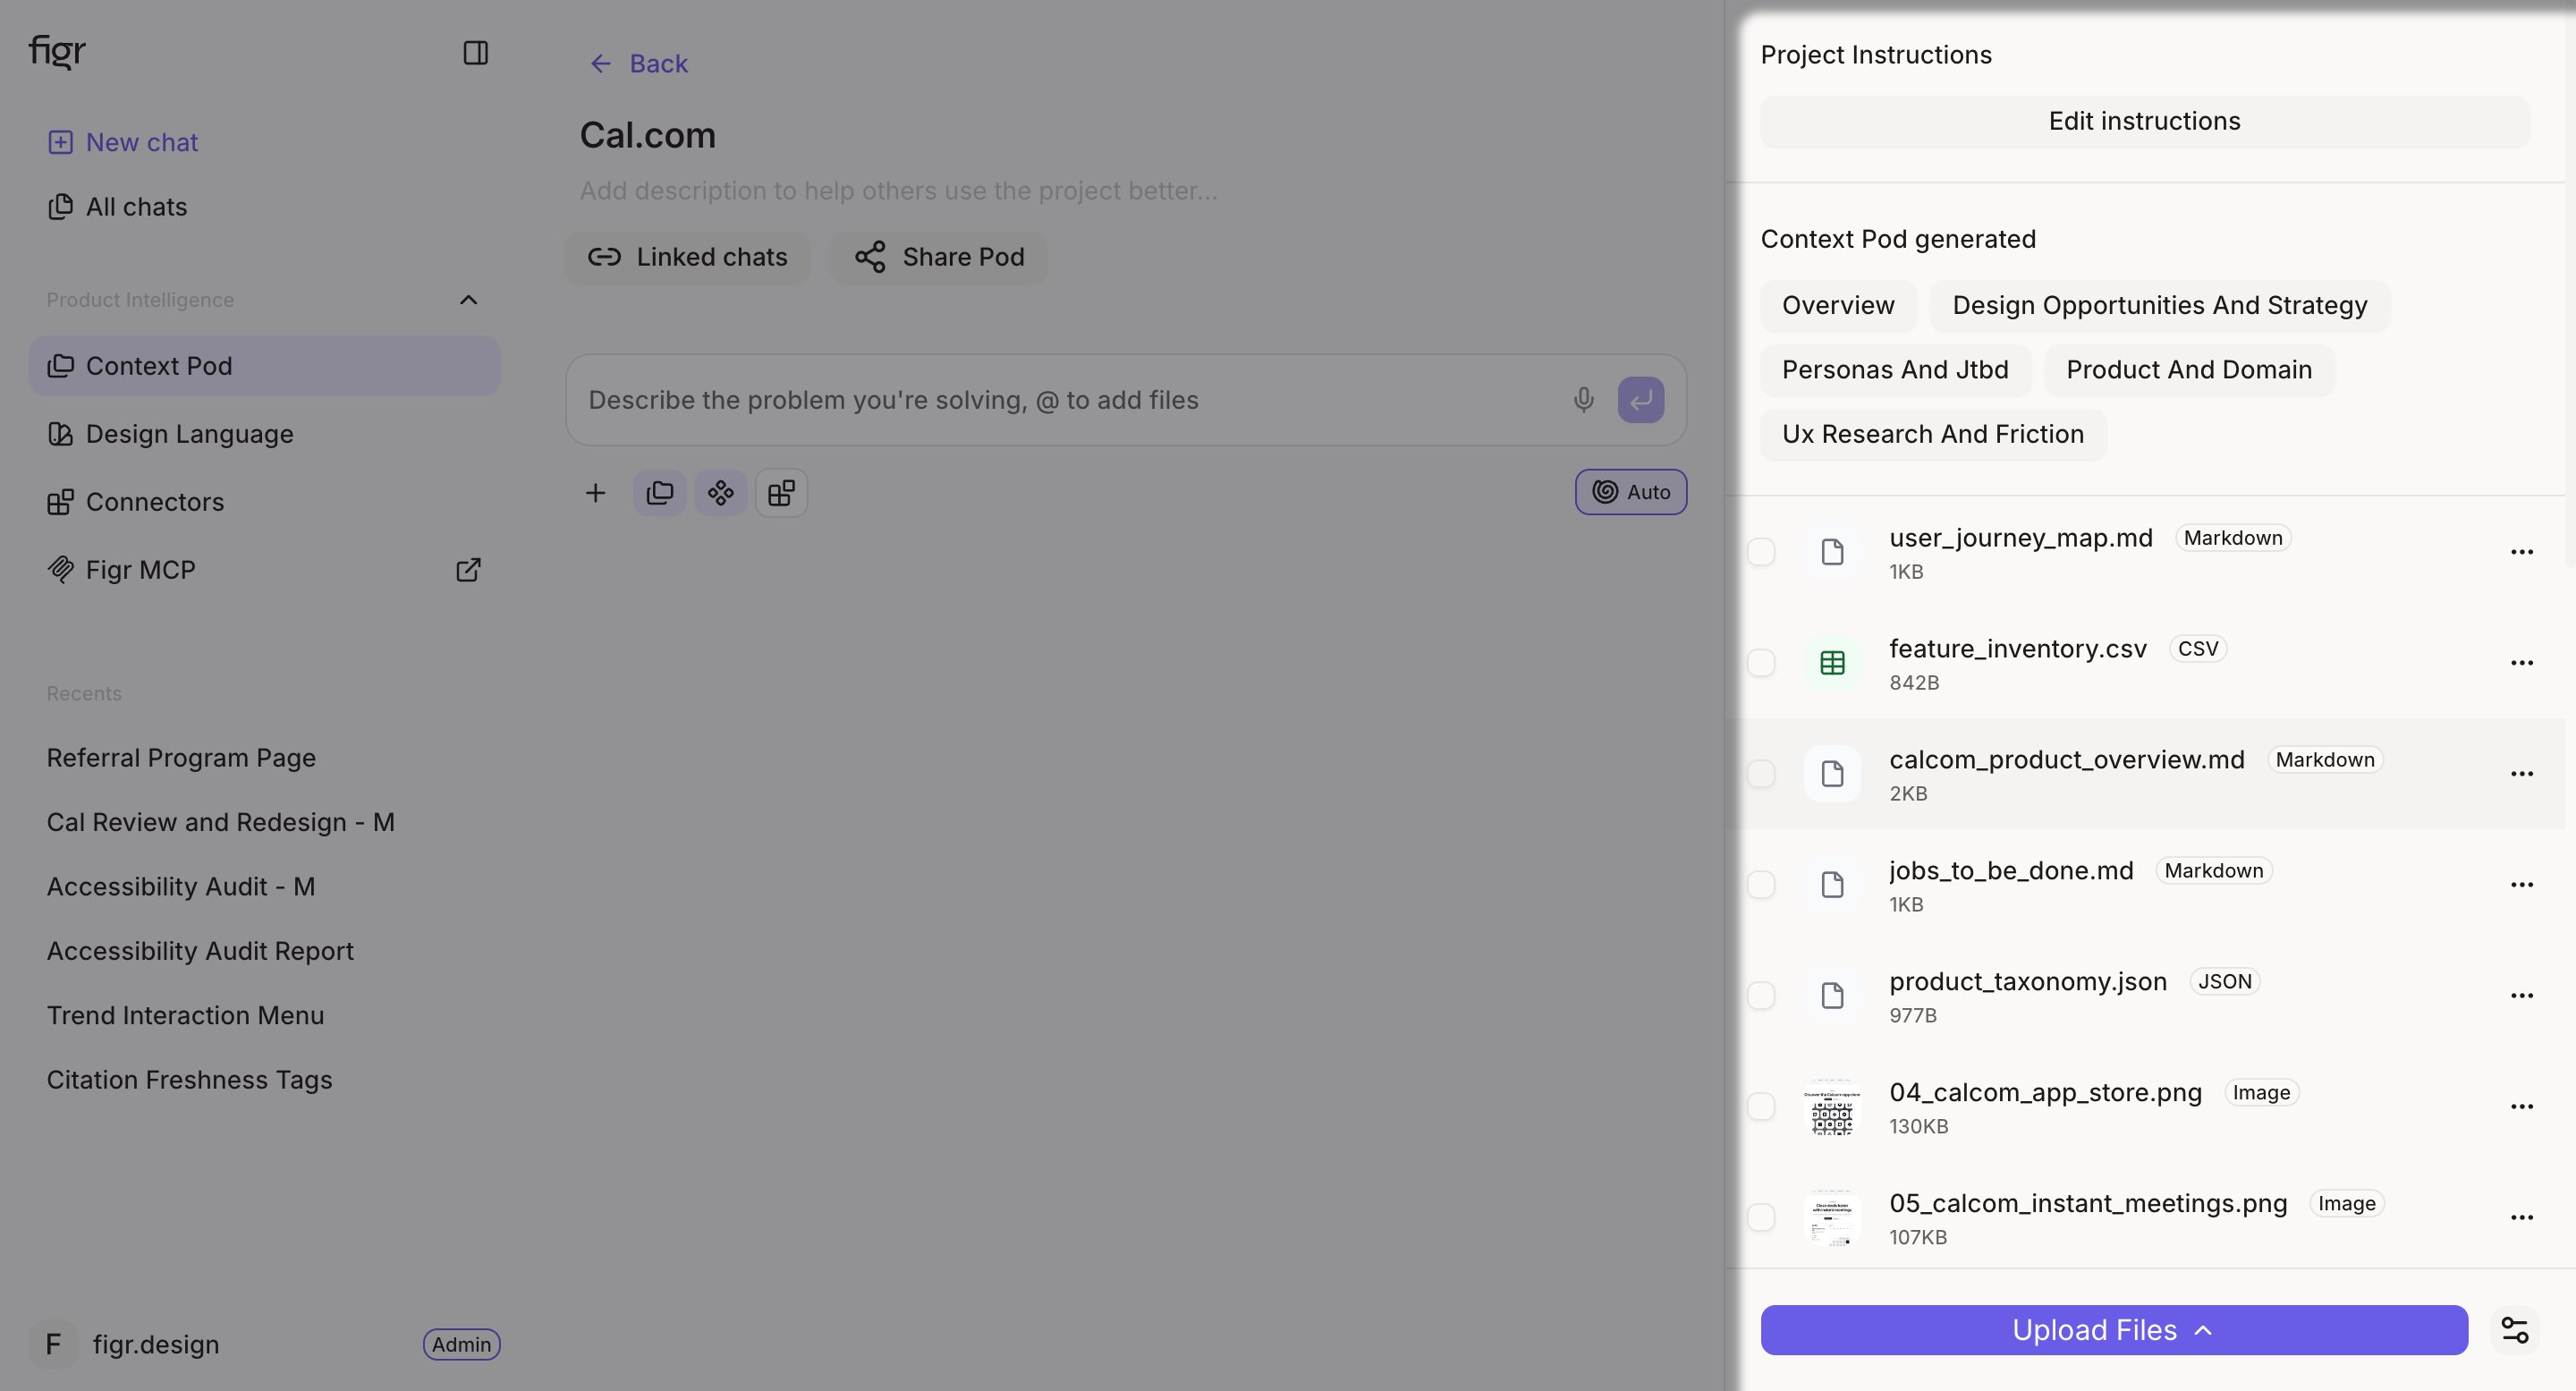This screenshot has height=1391, width=2576.
Task: Click the user_journey_map.md document icon
Action: click(1832, 552)
